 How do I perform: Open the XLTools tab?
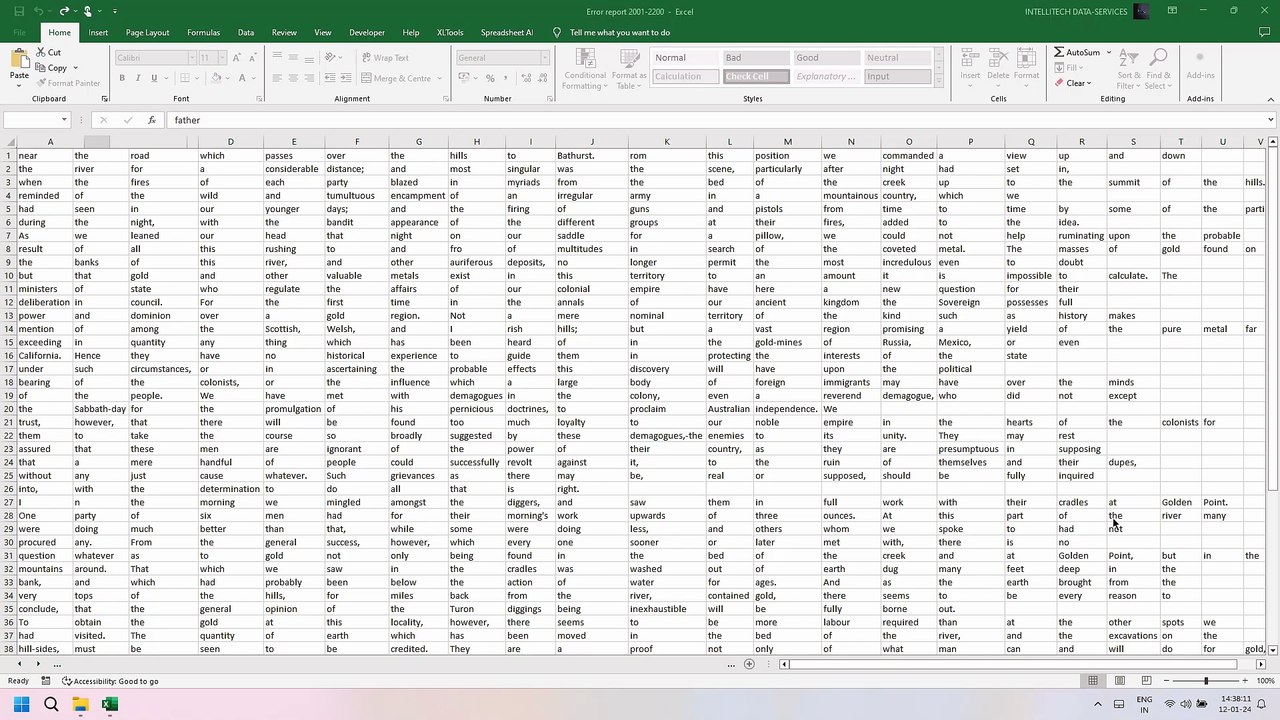[x=450, y=32]
